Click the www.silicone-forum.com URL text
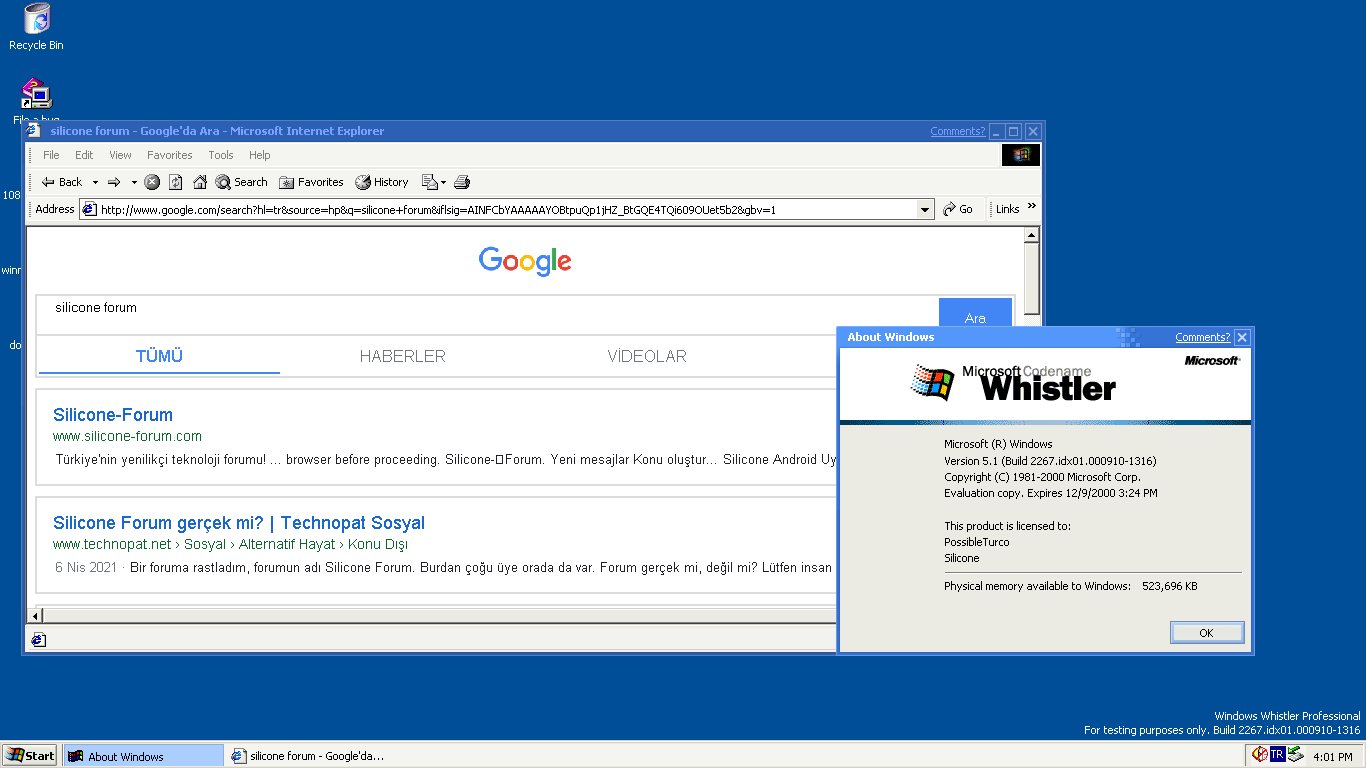 [x=128, y=436]
